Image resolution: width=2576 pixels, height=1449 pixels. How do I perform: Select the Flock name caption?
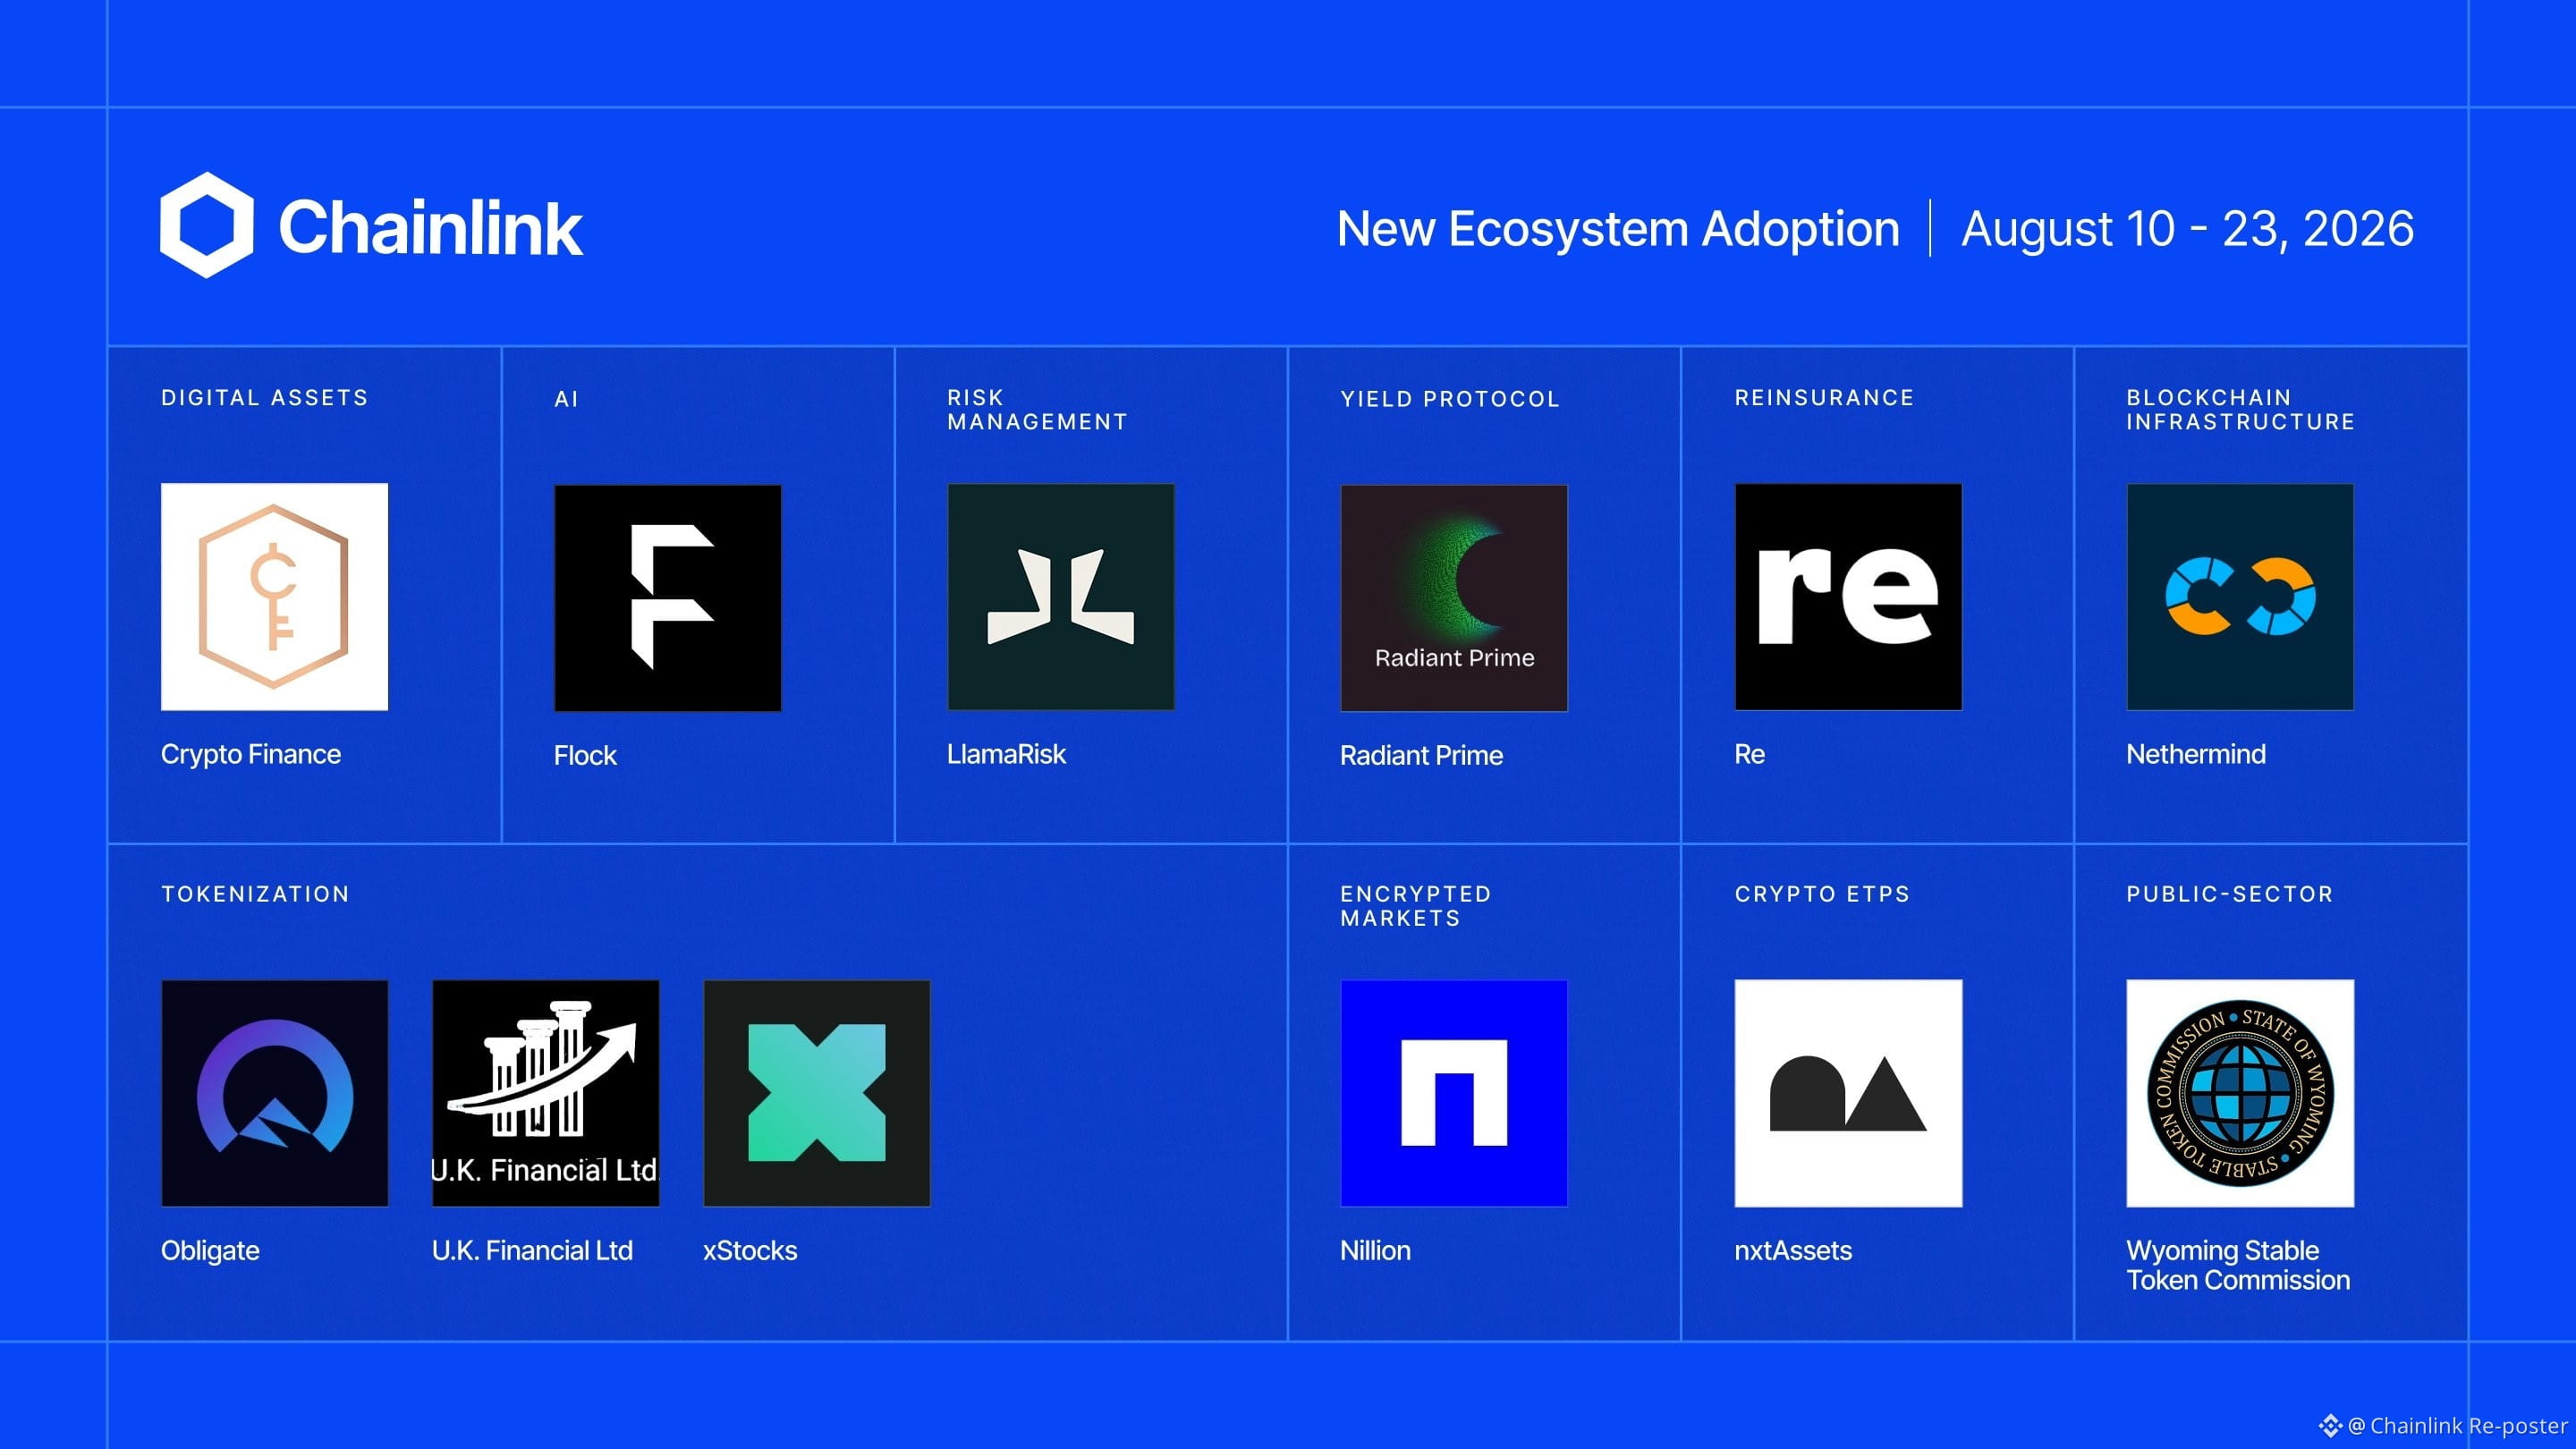(586, 756)
